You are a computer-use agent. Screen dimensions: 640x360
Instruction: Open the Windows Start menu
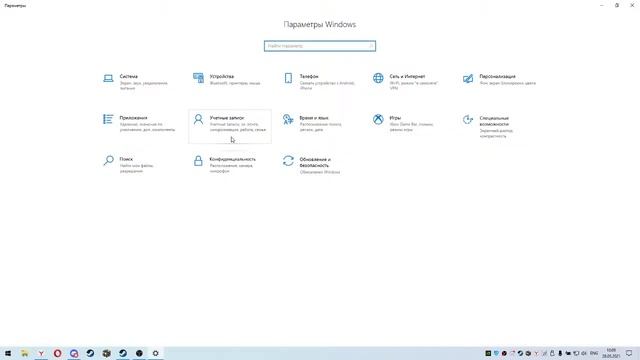(8, 353)
